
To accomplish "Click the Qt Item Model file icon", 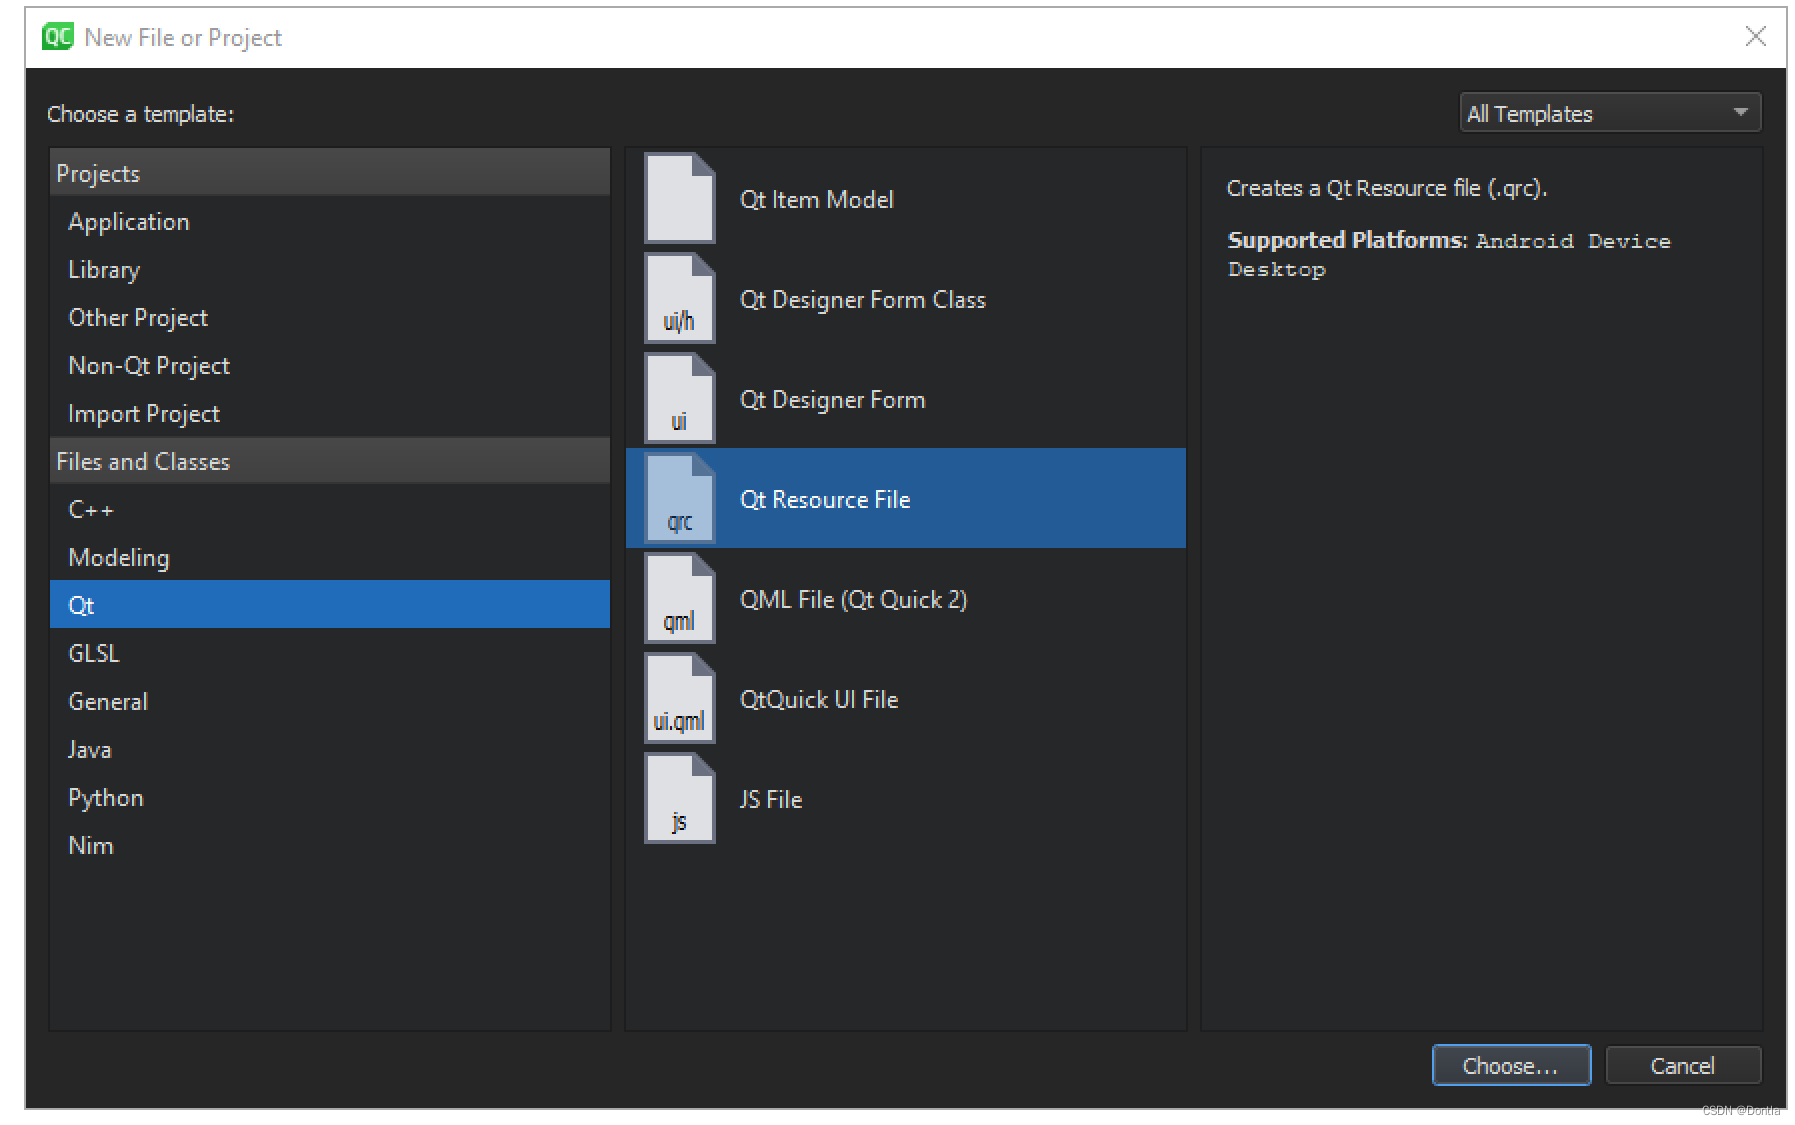I will (x=679, y=198).
